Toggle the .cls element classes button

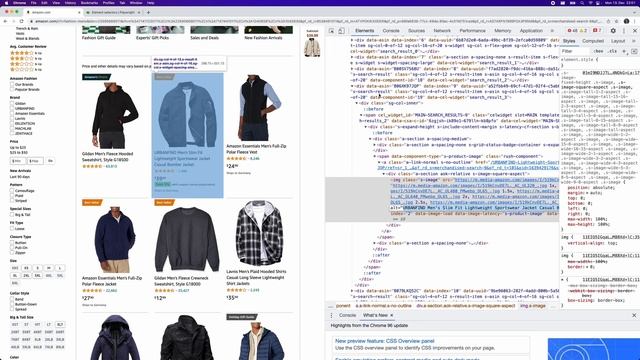click(x=613, y=51)
